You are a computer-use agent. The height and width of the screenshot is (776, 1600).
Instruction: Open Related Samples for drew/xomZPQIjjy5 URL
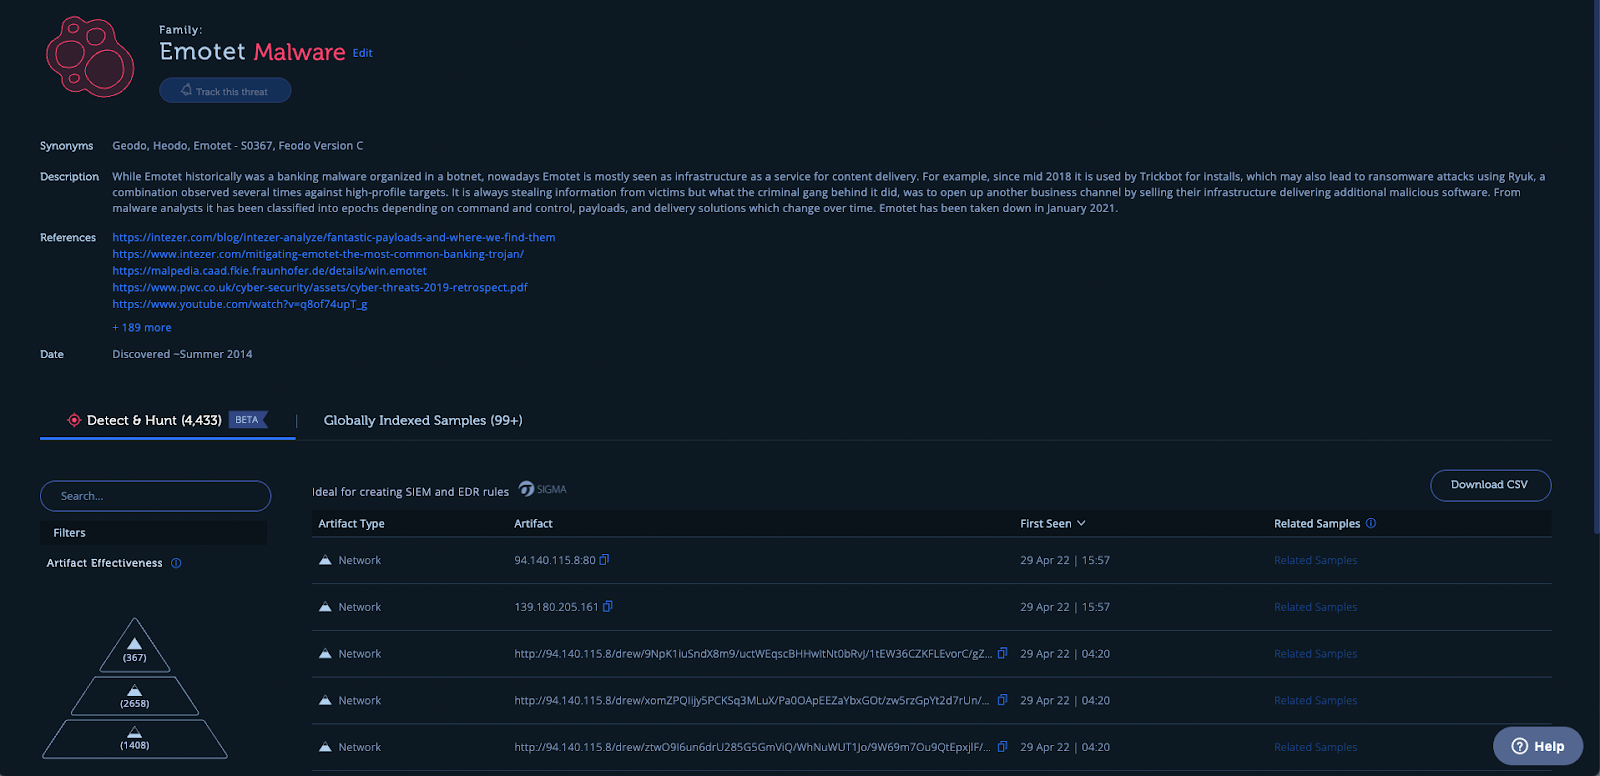tap(1315, 701)
